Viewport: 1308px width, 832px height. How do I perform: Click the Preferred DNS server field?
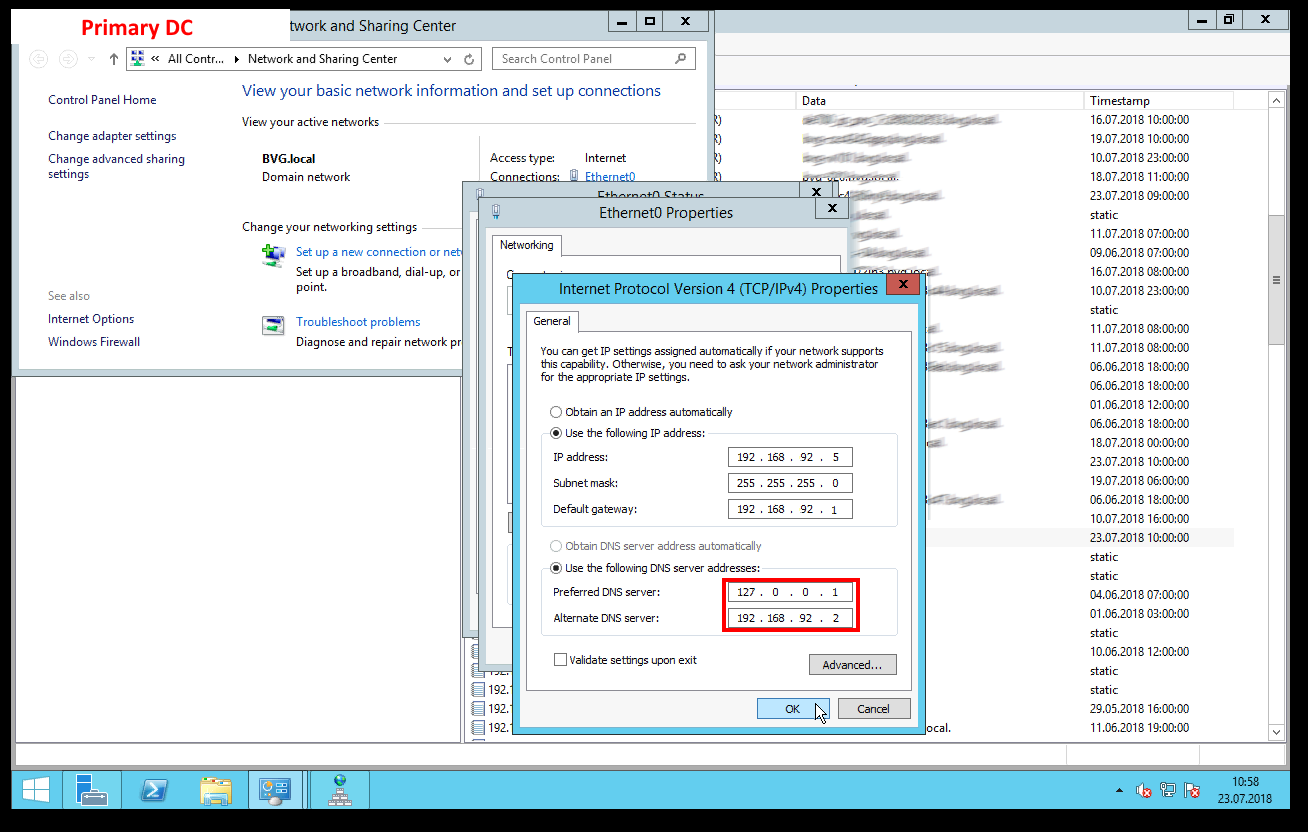coord(790,592)
